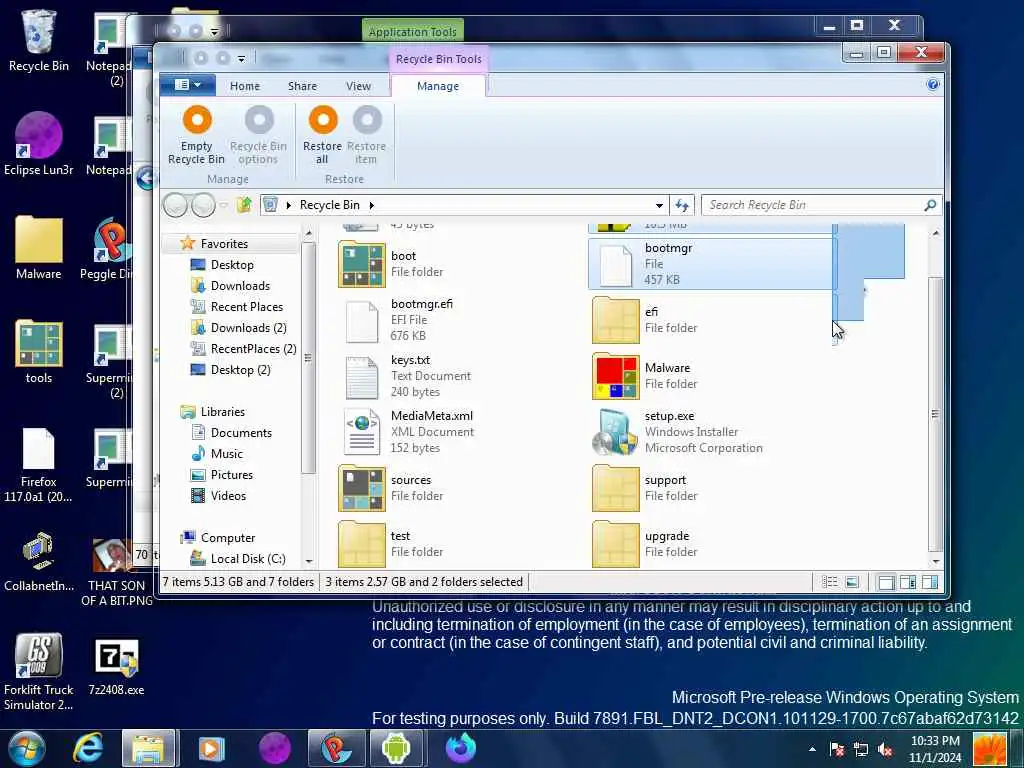Click the refresh button by address bar
Viewport: 1024px width, 768px height.
point(682,205)
